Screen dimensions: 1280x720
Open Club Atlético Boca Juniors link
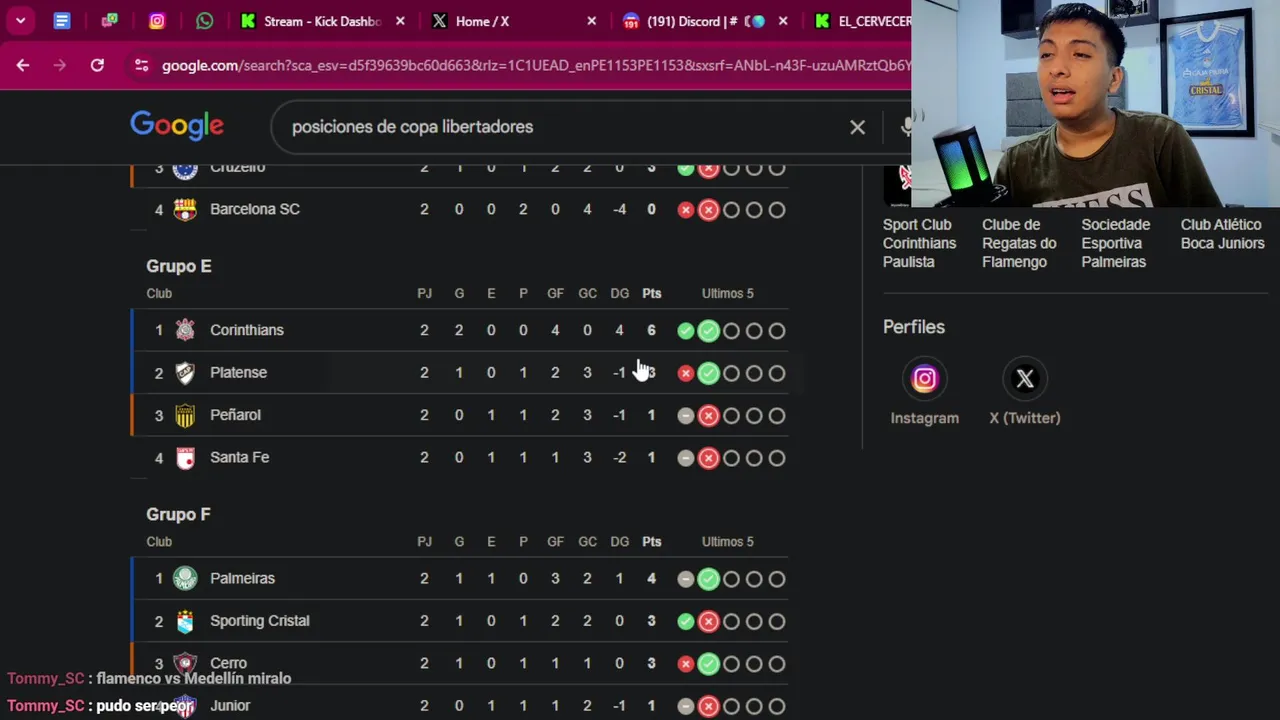pos(1222,234)
